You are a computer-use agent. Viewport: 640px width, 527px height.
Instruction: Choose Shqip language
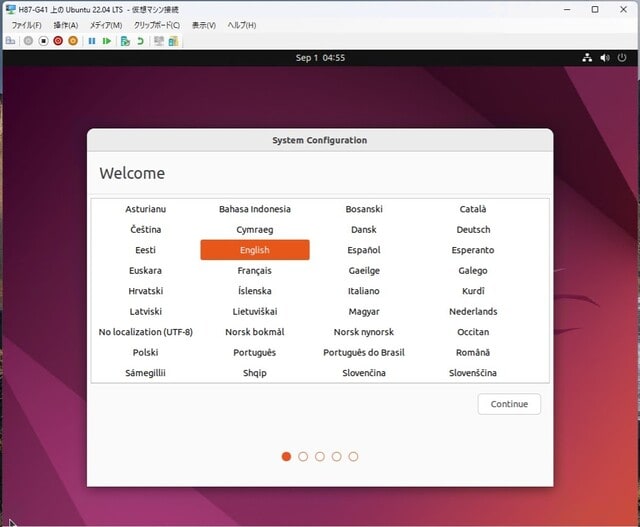(255, 373)
